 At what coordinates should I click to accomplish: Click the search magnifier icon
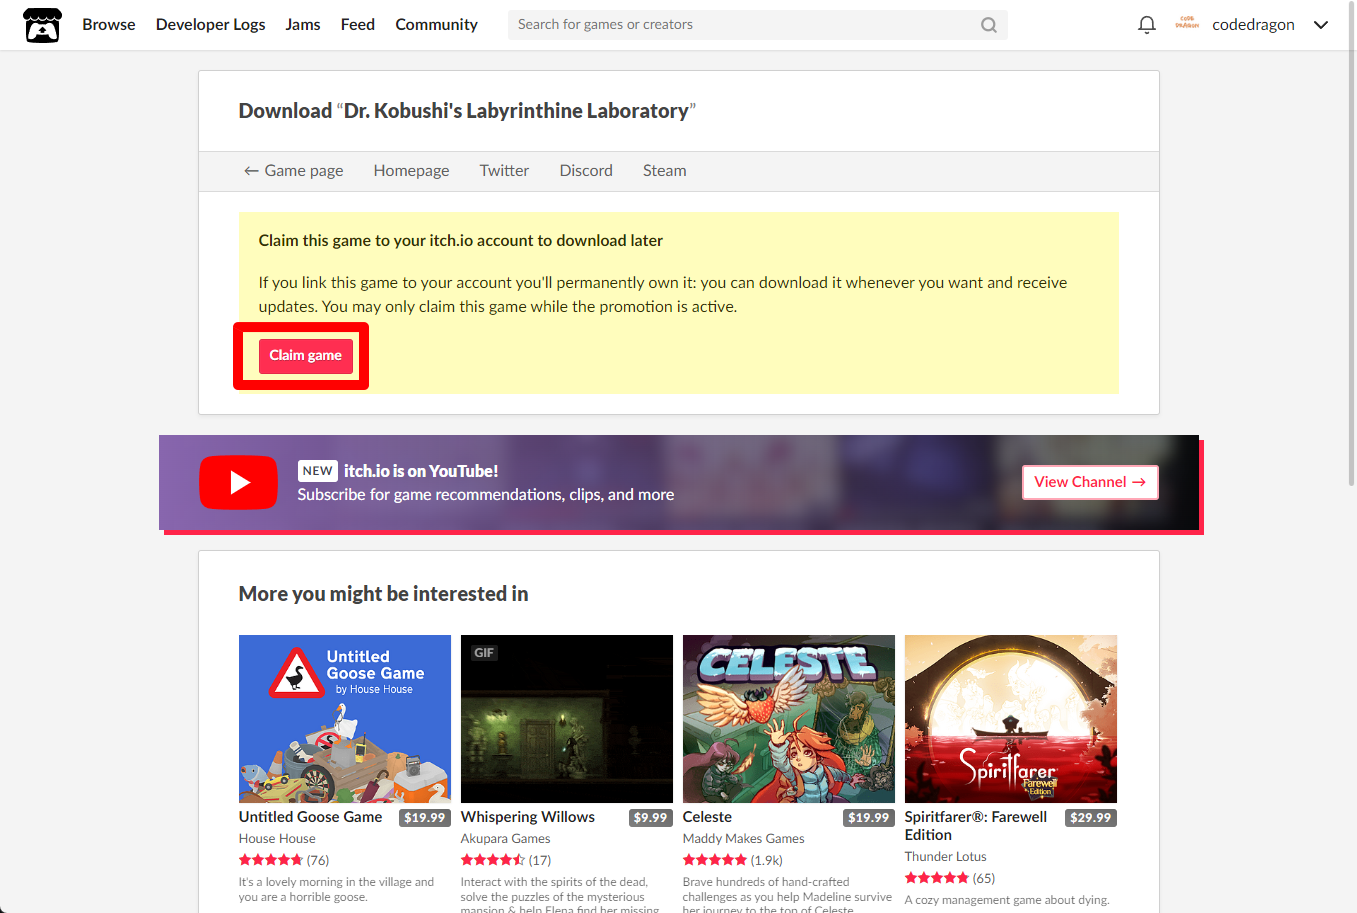pos(989,25)
